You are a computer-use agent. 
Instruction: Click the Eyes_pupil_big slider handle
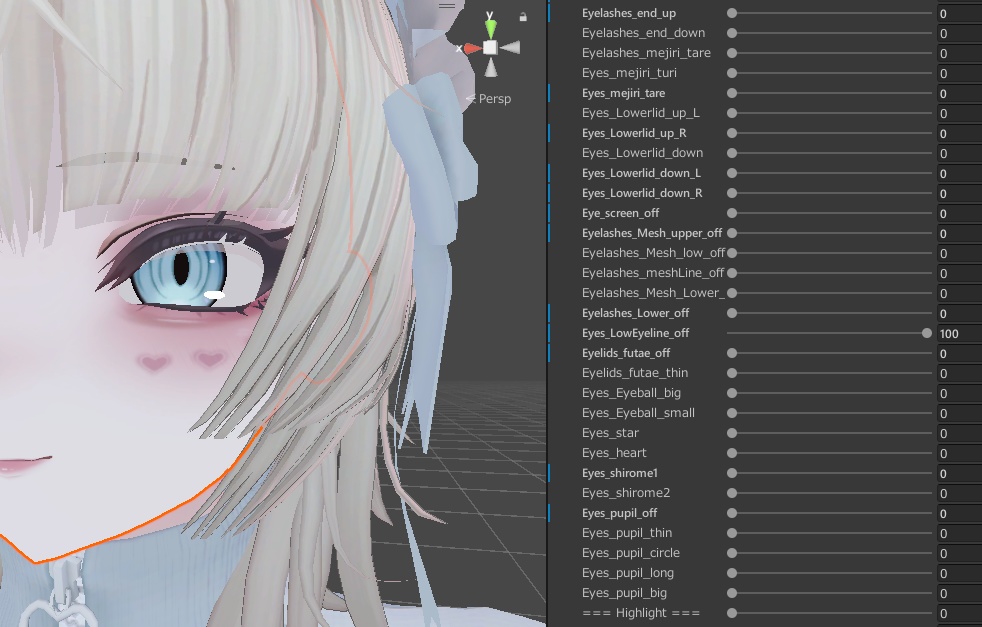pyautogui.click(x=731, y=593)
